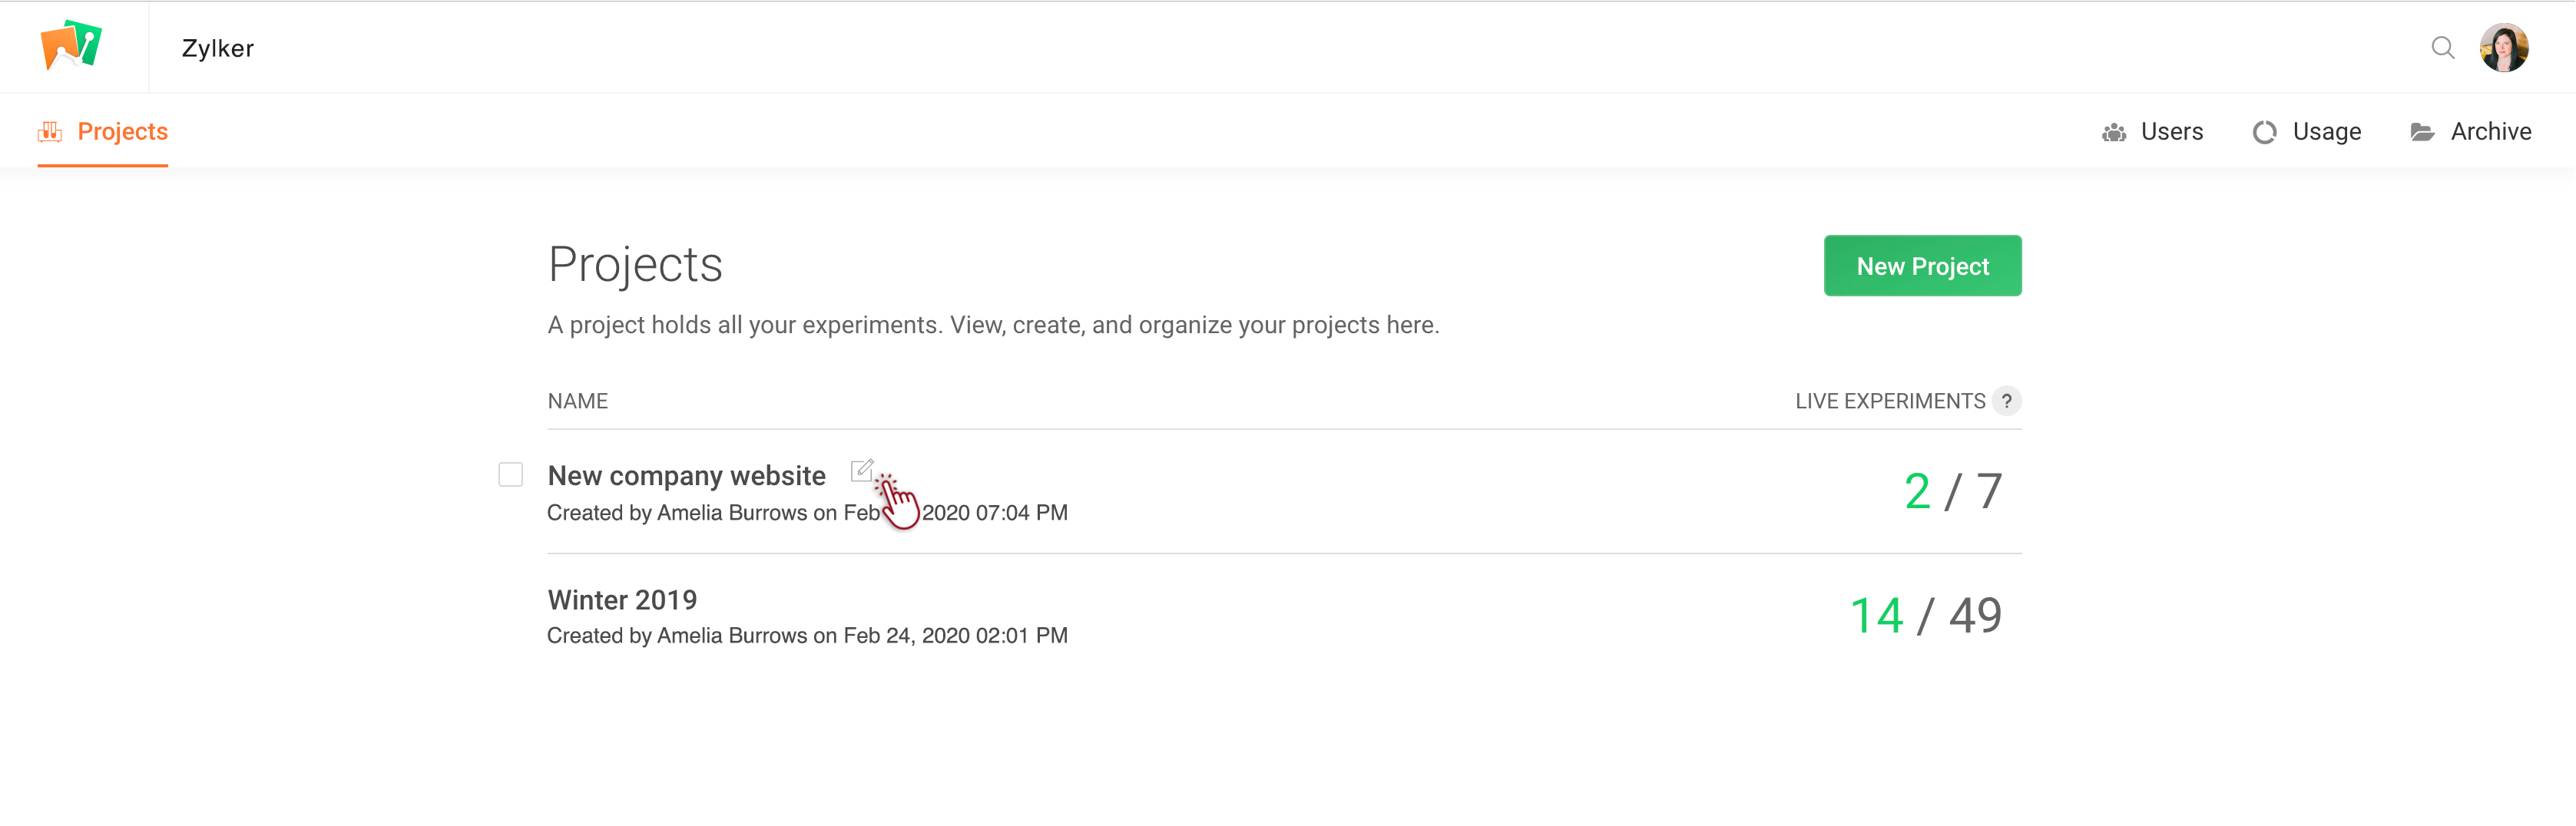Viewport: 2576px width, 826px height.
Task: Click the Projects tab icon
Action: (50, 132)
